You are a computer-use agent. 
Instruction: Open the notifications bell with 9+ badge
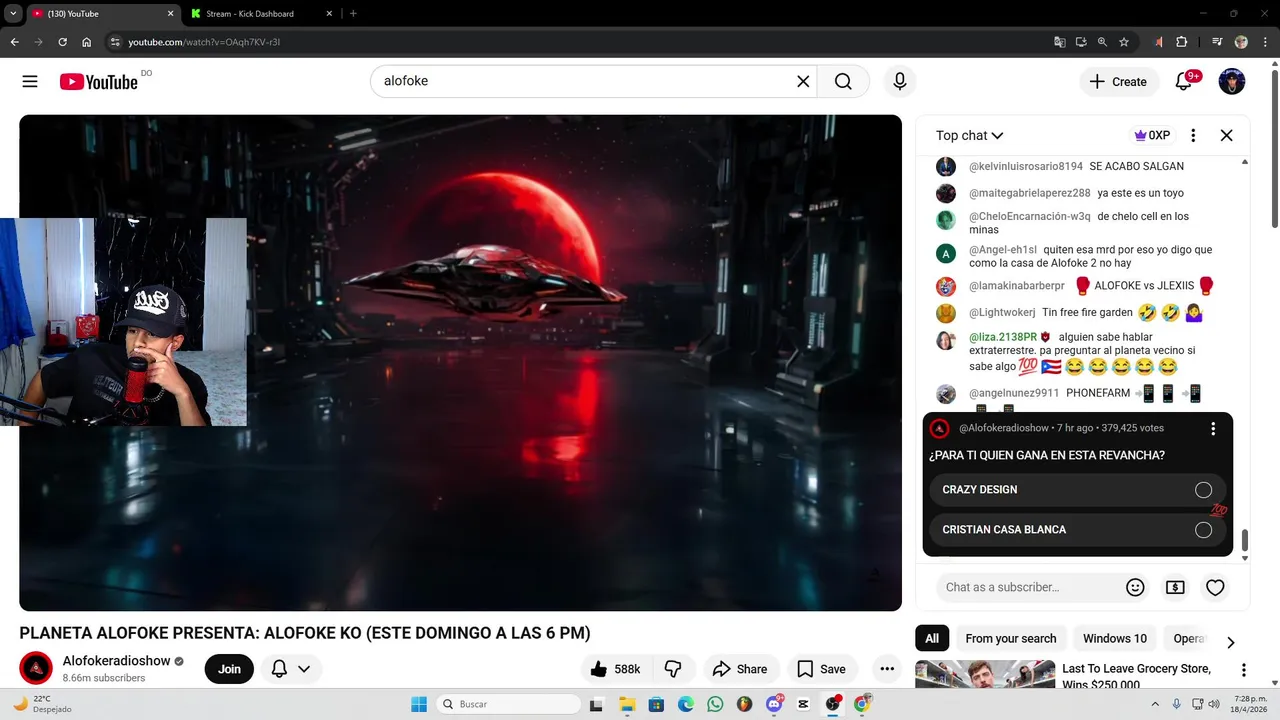(x=1184, y=82)
